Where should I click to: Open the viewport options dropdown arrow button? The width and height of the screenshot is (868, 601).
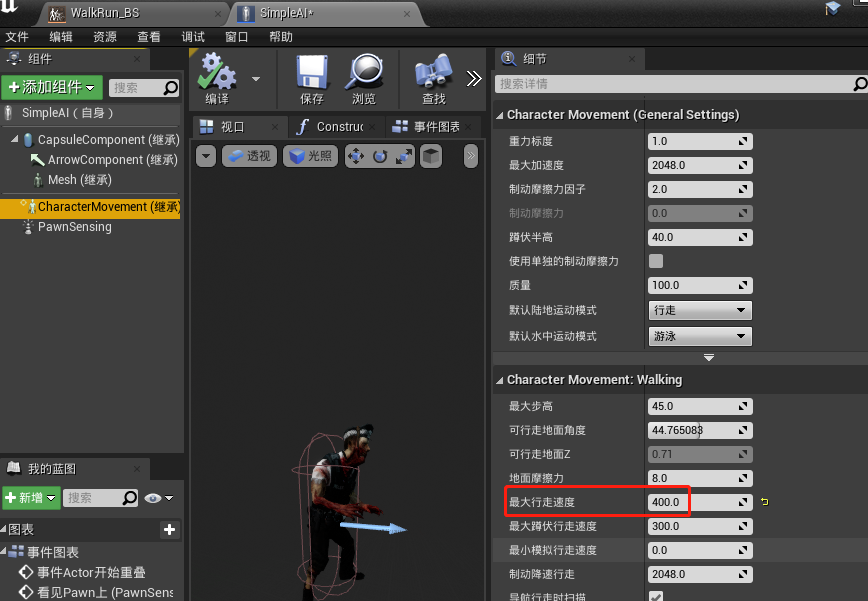pyautogui.click(x=206, y=156)
